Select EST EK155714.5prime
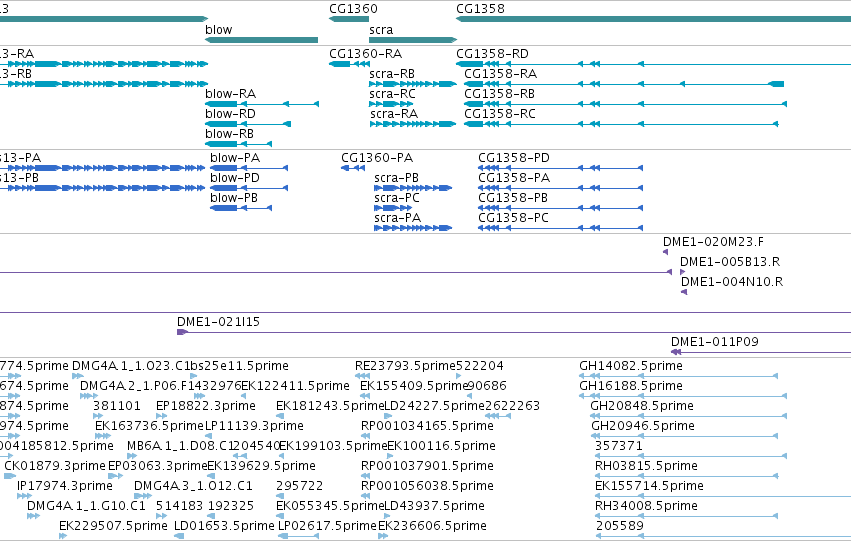The height and width of the screenshot is (541, 851). pos(649,486)
